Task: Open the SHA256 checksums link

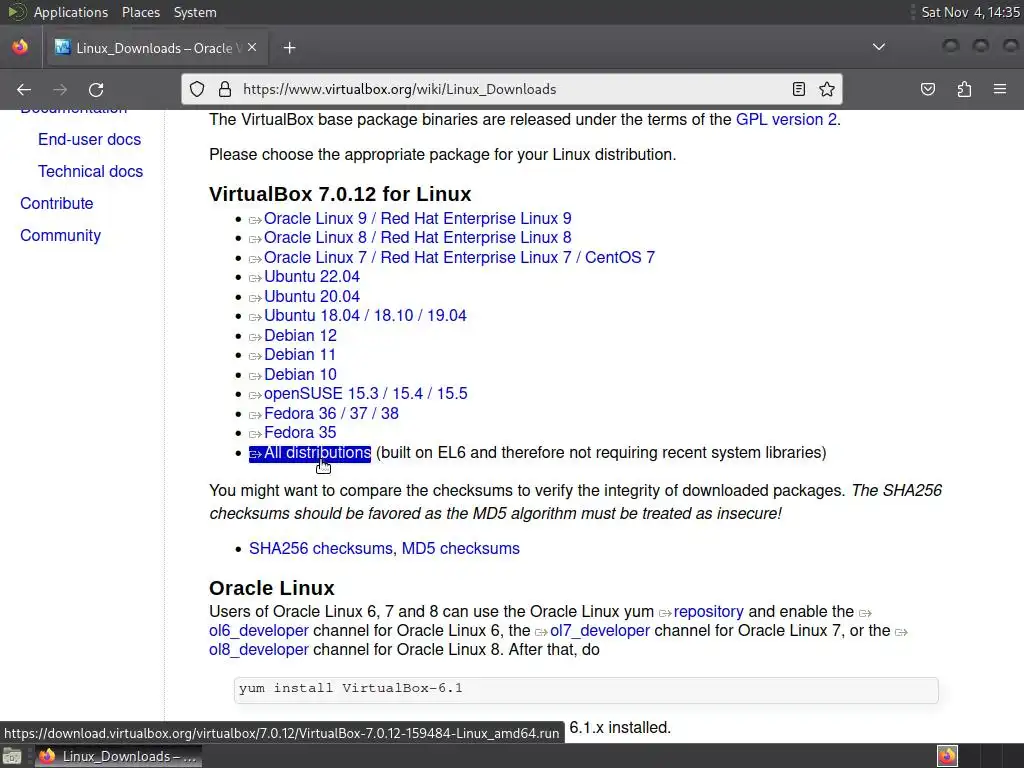Action: 321,549
